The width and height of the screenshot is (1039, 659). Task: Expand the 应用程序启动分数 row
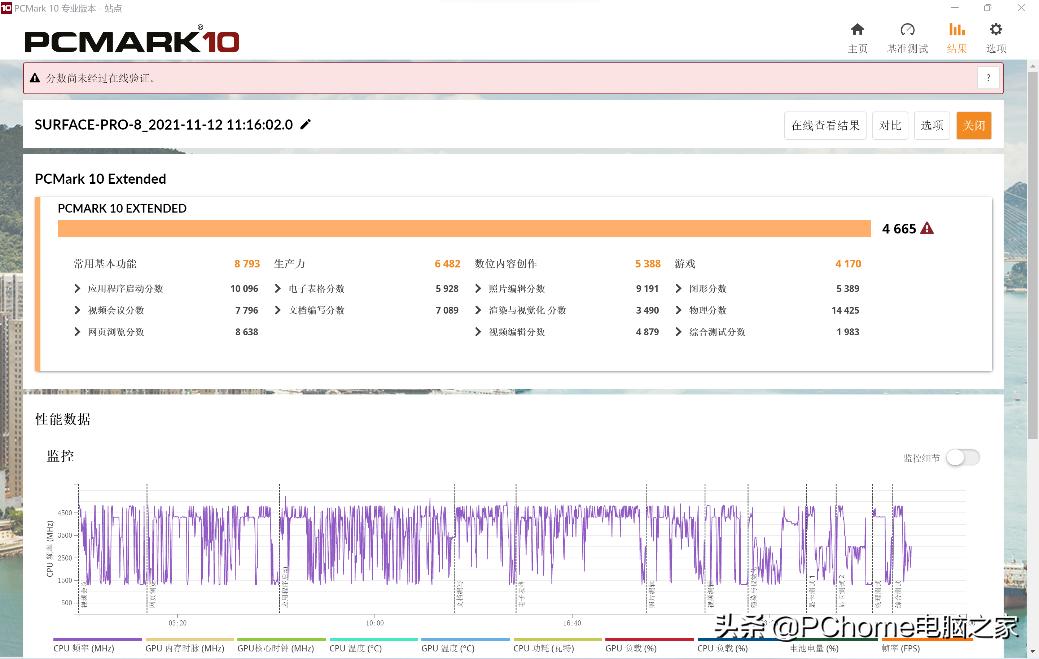click(78, 289)
